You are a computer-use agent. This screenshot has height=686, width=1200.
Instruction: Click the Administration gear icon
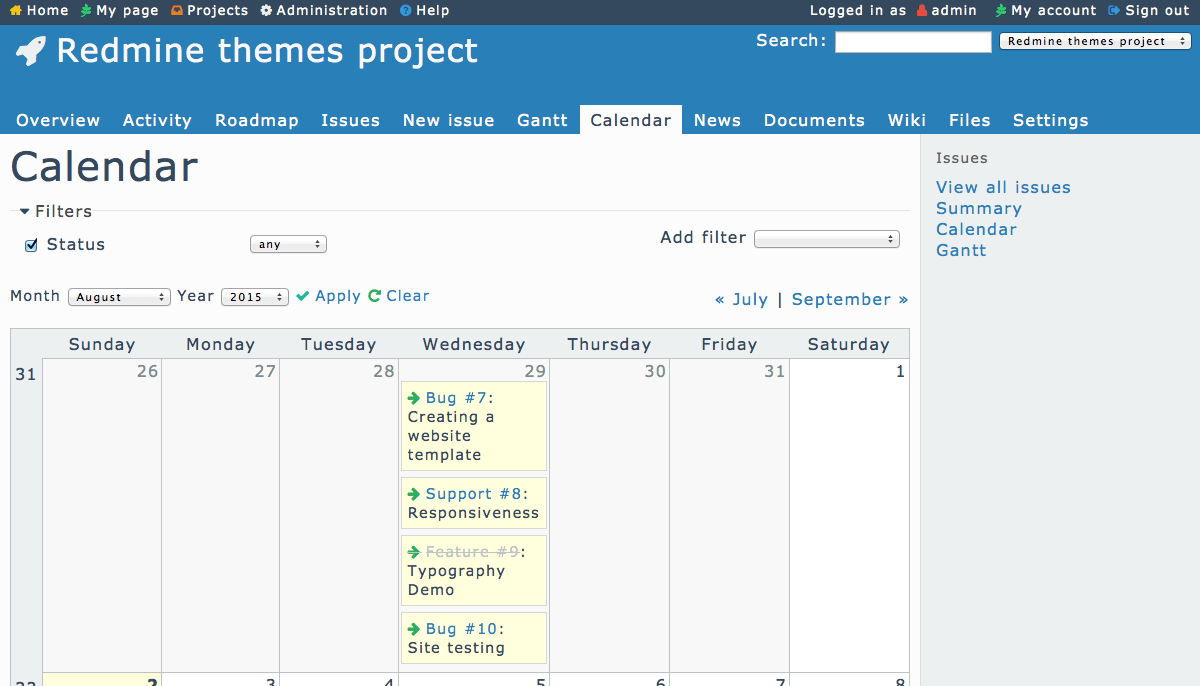266,11
